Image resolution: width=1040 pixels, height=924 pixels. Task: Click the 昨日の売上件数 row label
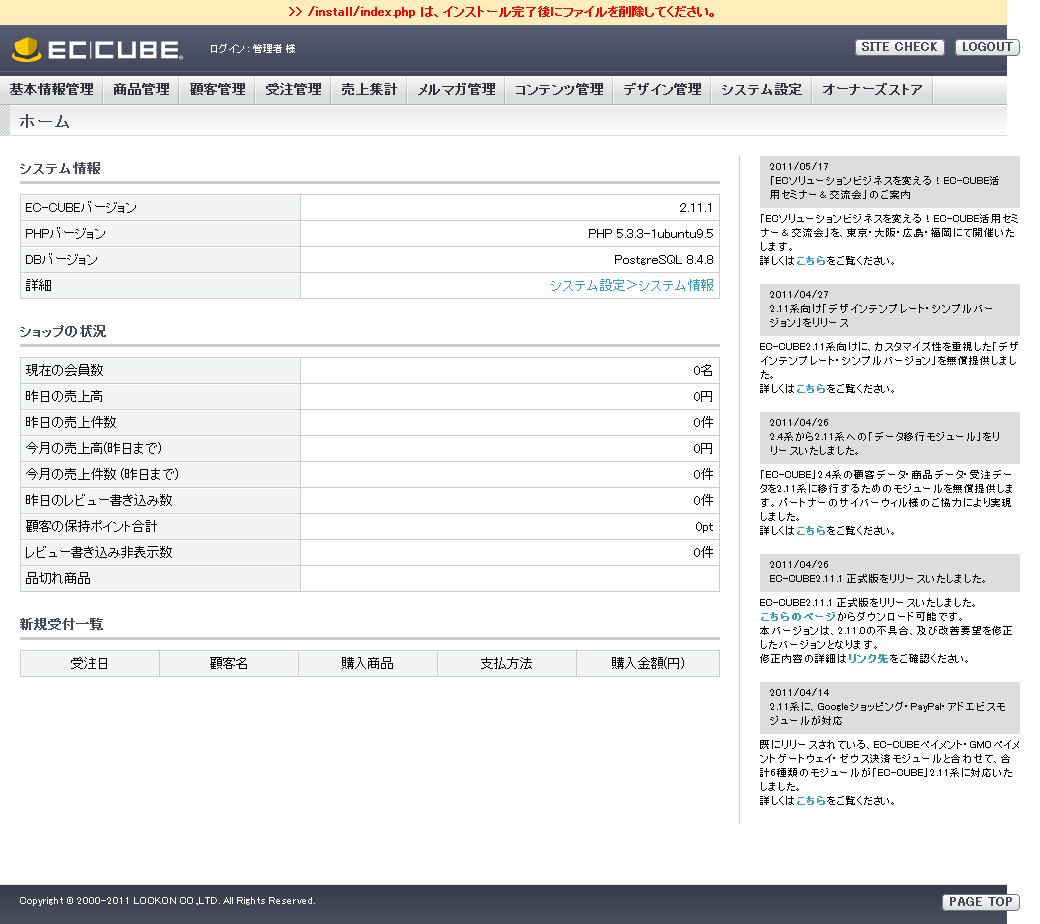point(71,422)
